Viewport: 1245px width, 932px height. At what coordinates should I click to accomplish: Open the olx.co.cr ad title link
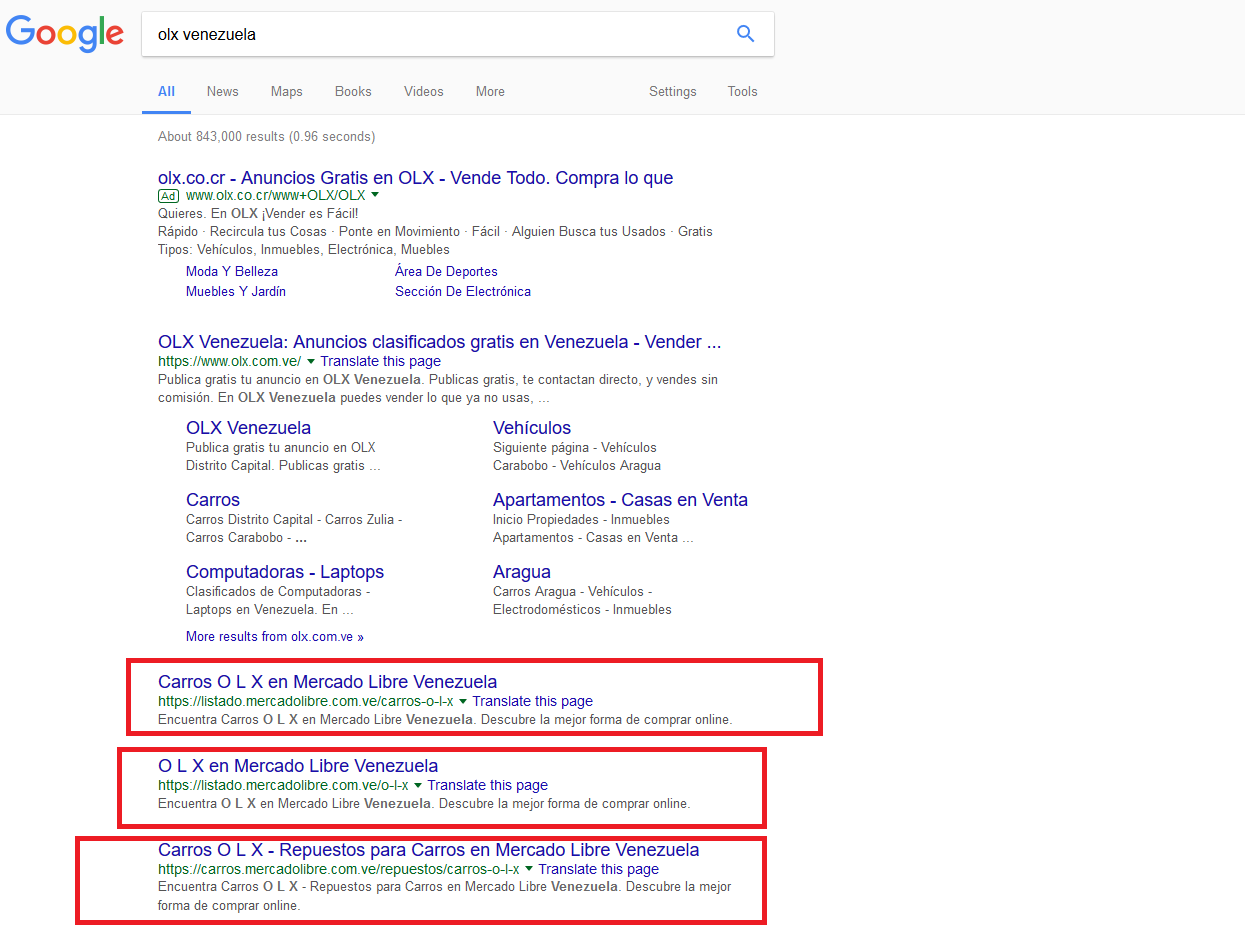(416, 178)
